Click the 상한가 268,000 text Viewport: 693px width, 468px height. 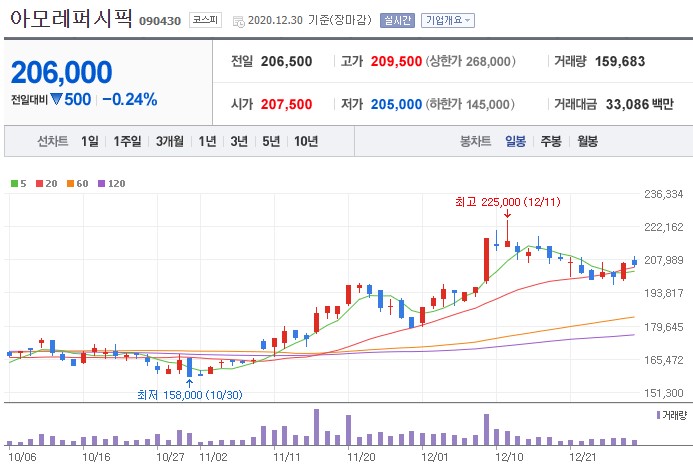coord(471,61)
